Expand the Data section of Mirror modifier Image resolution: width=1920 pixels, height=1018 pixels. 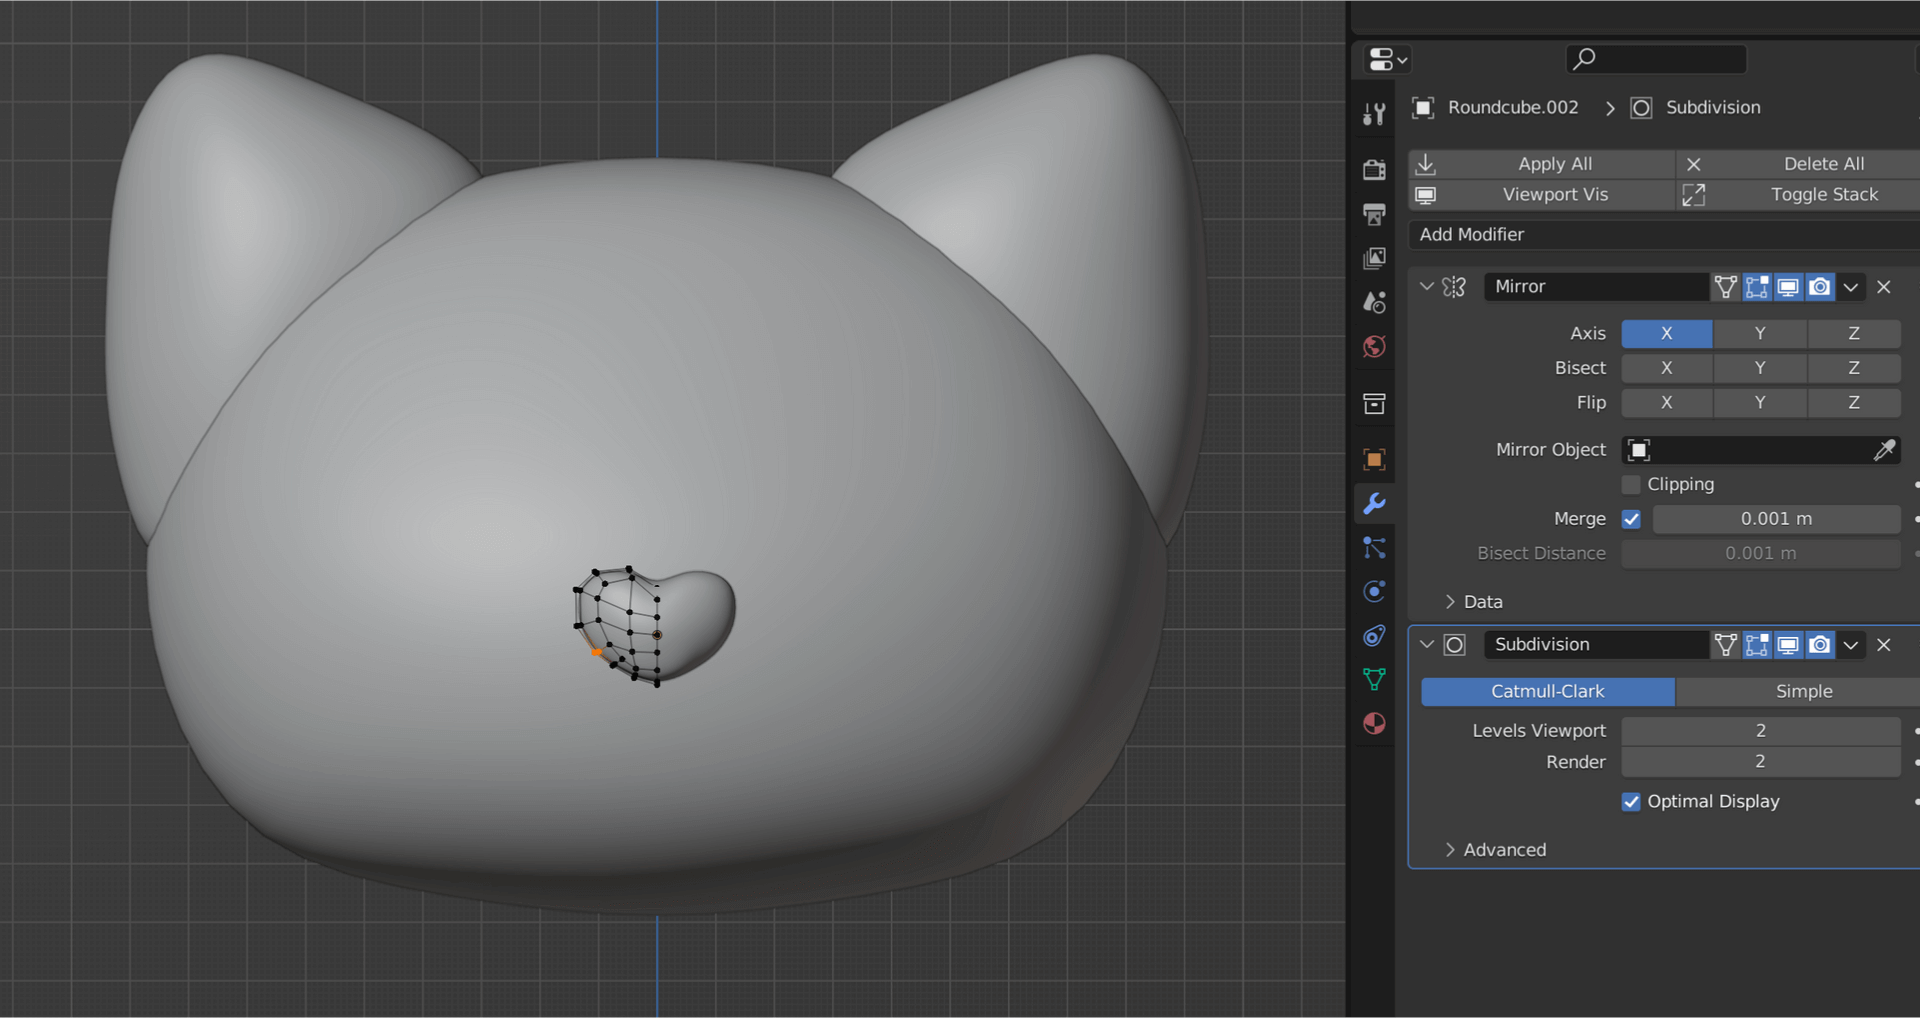(x=1450, y=601)
